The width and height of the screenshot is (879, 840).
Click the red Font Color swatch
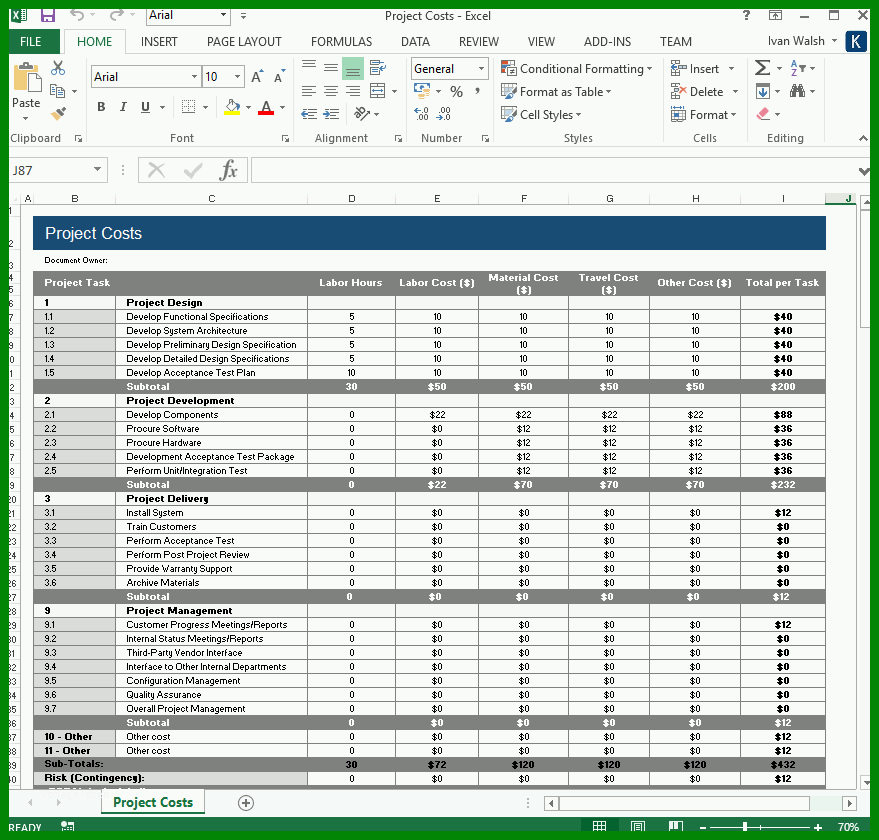[x=266, y=107]
